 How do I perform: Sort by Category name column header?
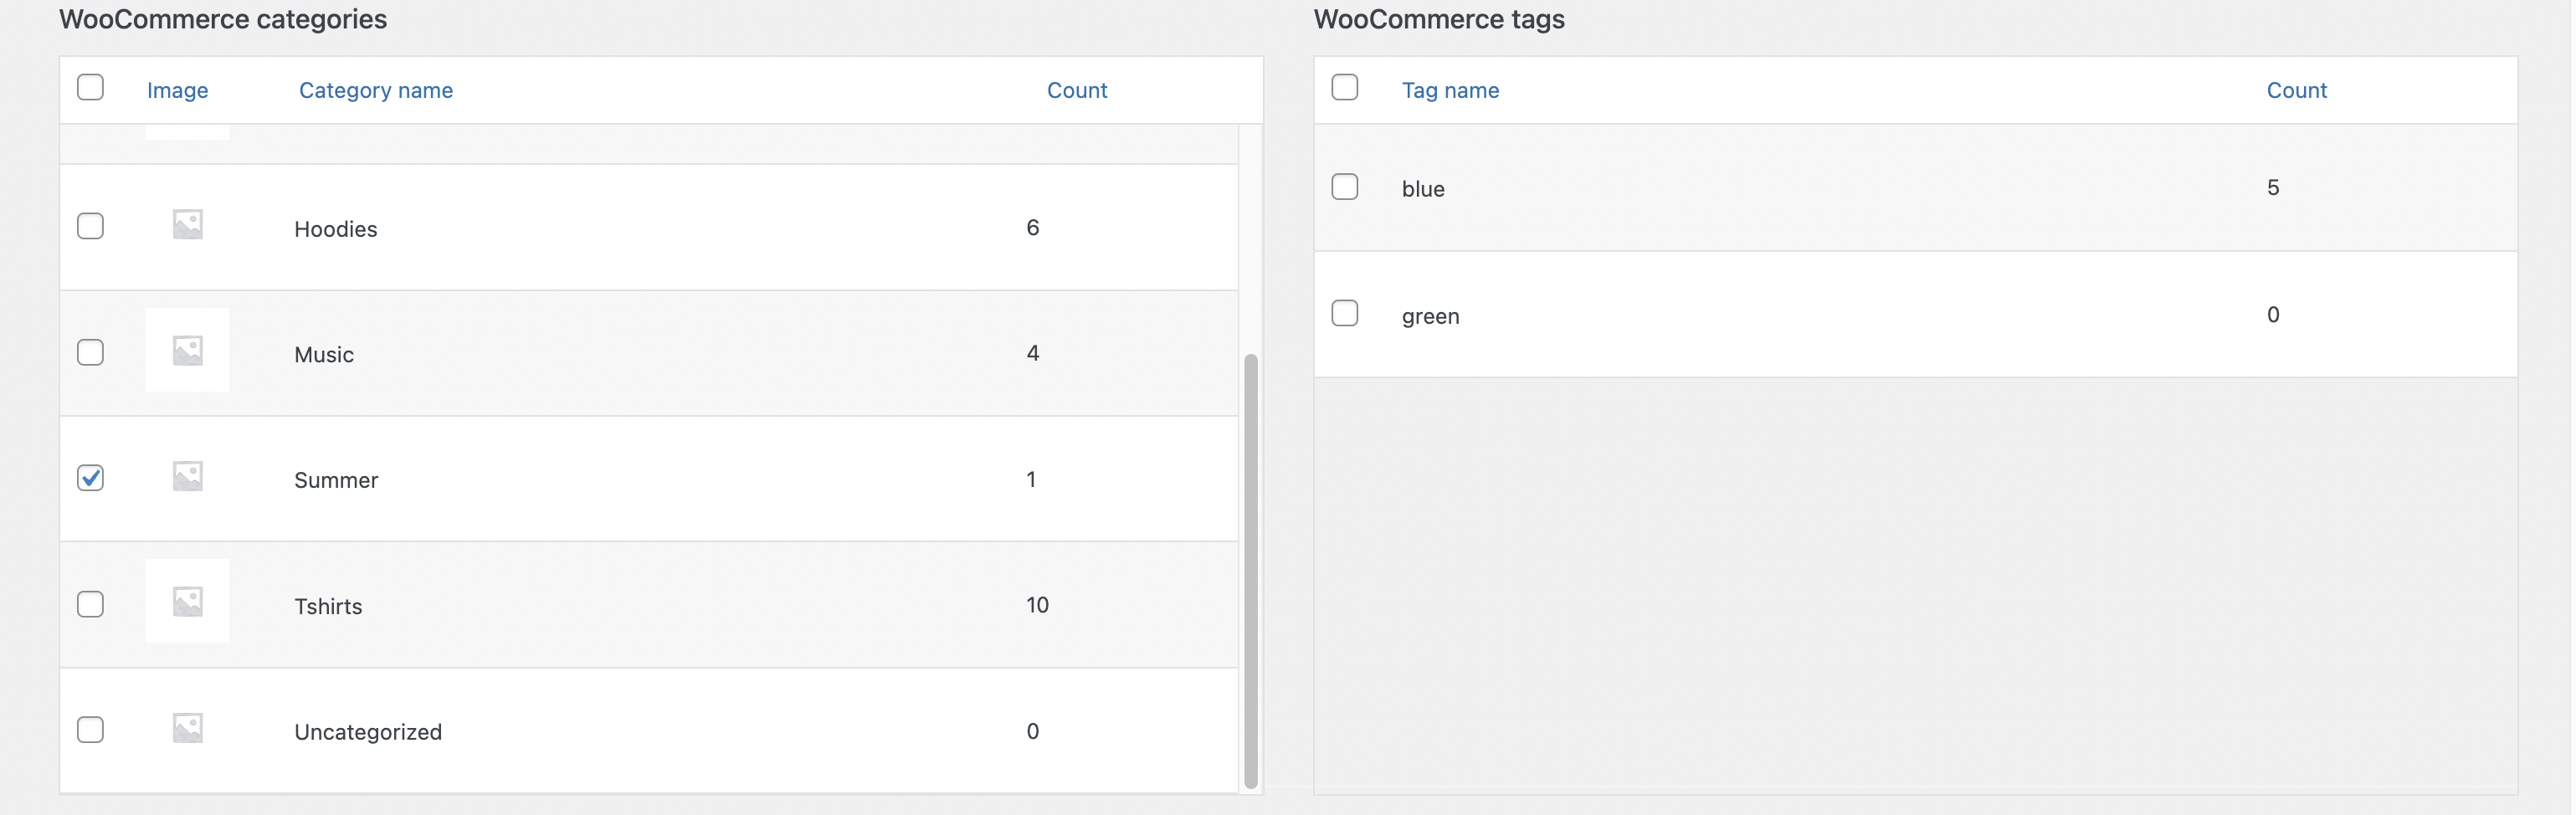pyautogui.click(x=376, y=90)
